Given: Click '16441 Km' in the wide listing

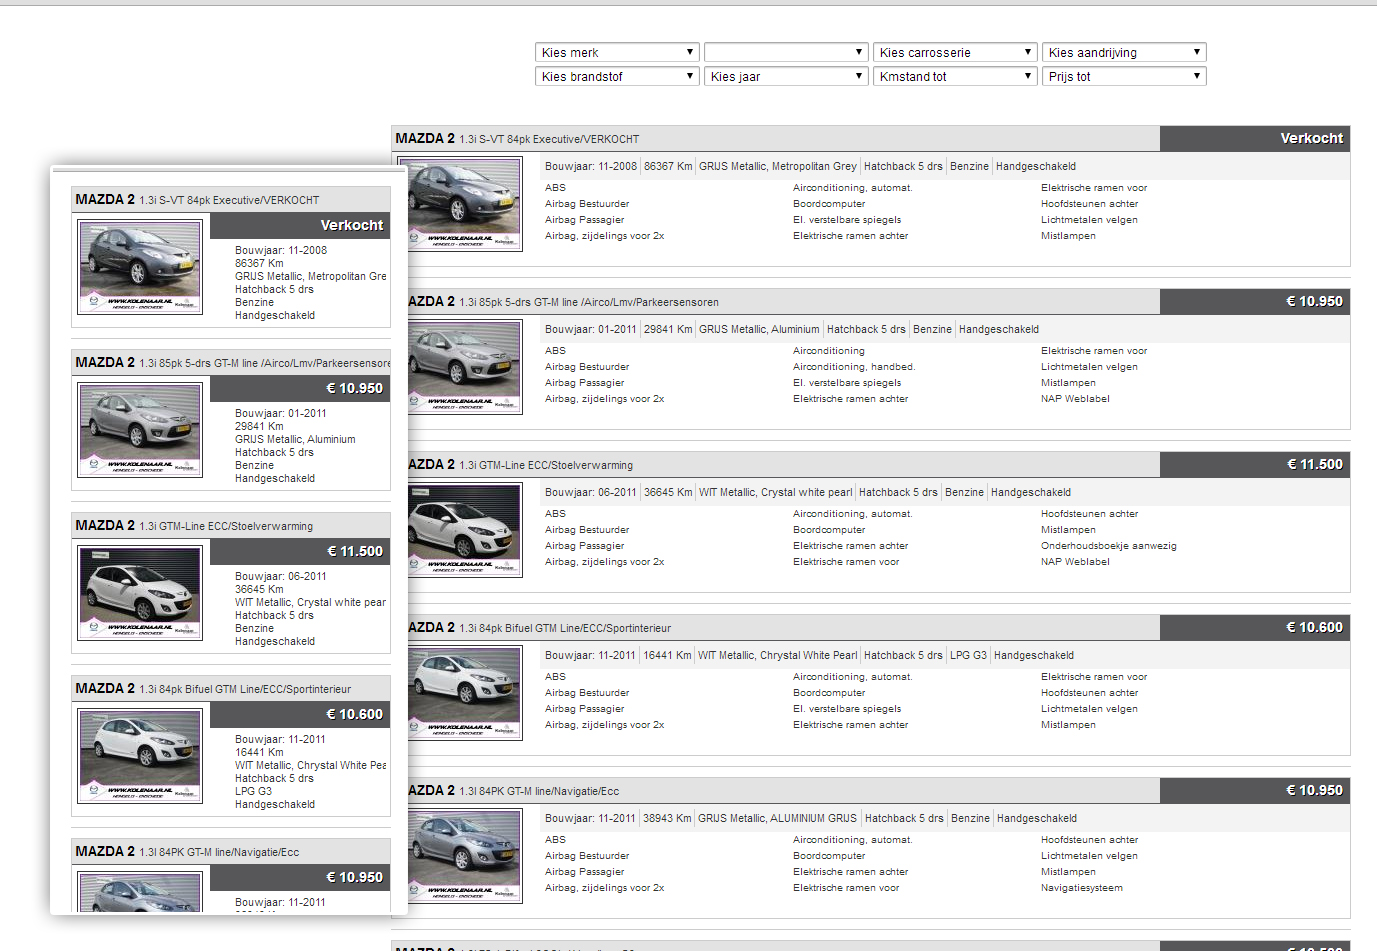Looking at the screenshot, I should point(667,656).
